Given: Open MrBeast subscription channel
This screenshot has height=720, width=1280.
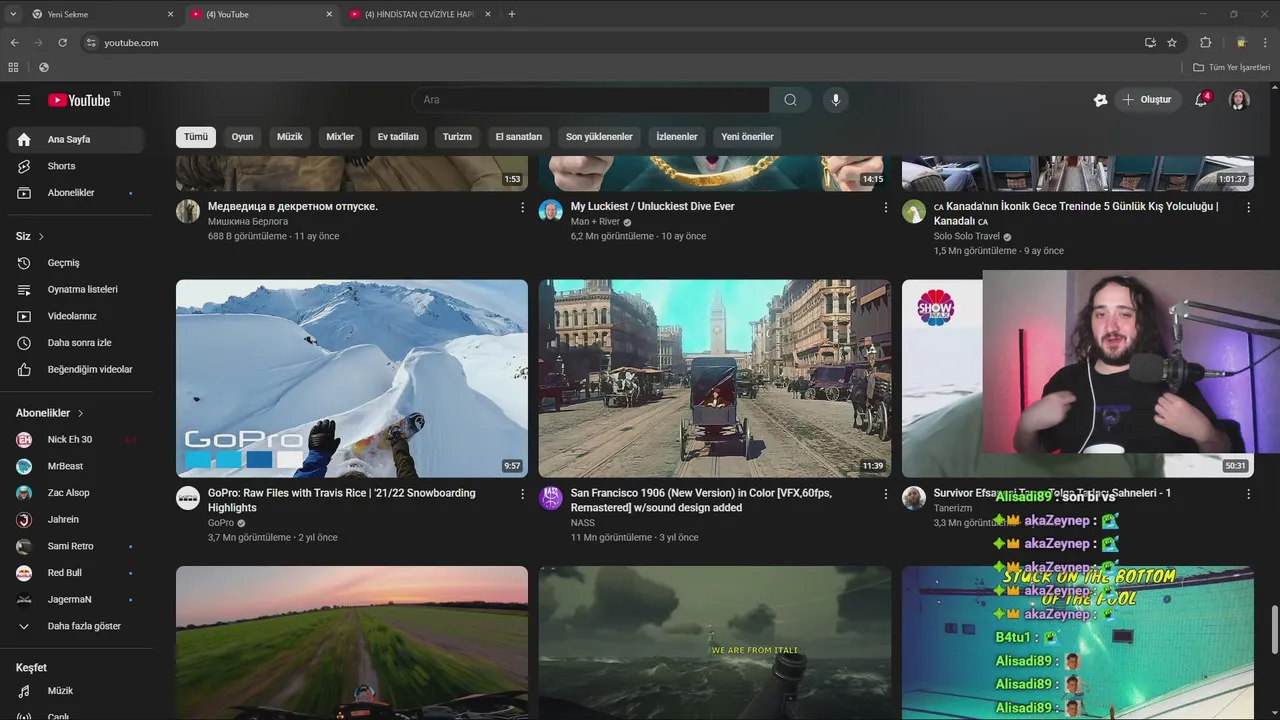Looking at the screenshot, I should click(76, 466).
